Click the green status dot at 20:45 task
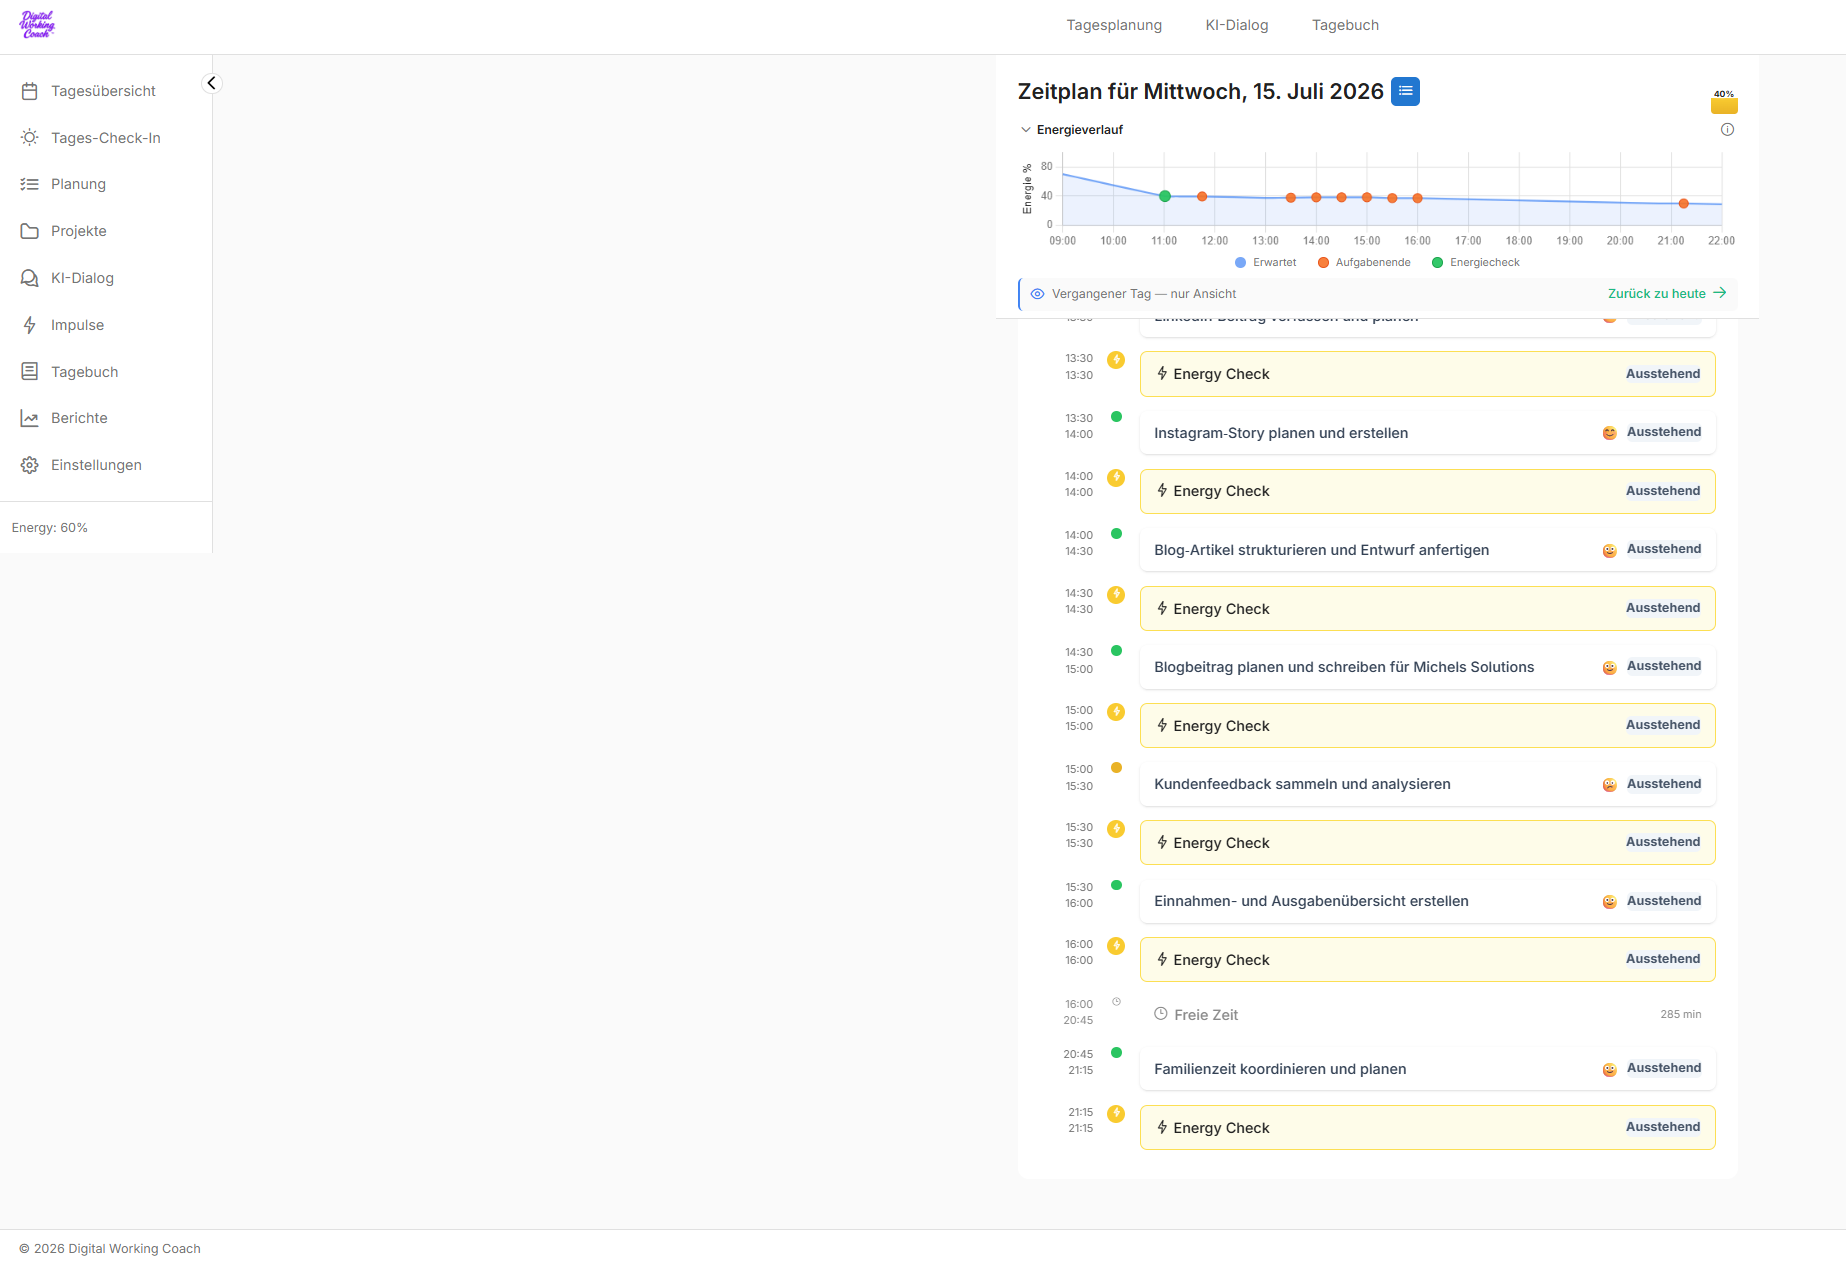1846x1265 pixels. click(1116, 1053)
